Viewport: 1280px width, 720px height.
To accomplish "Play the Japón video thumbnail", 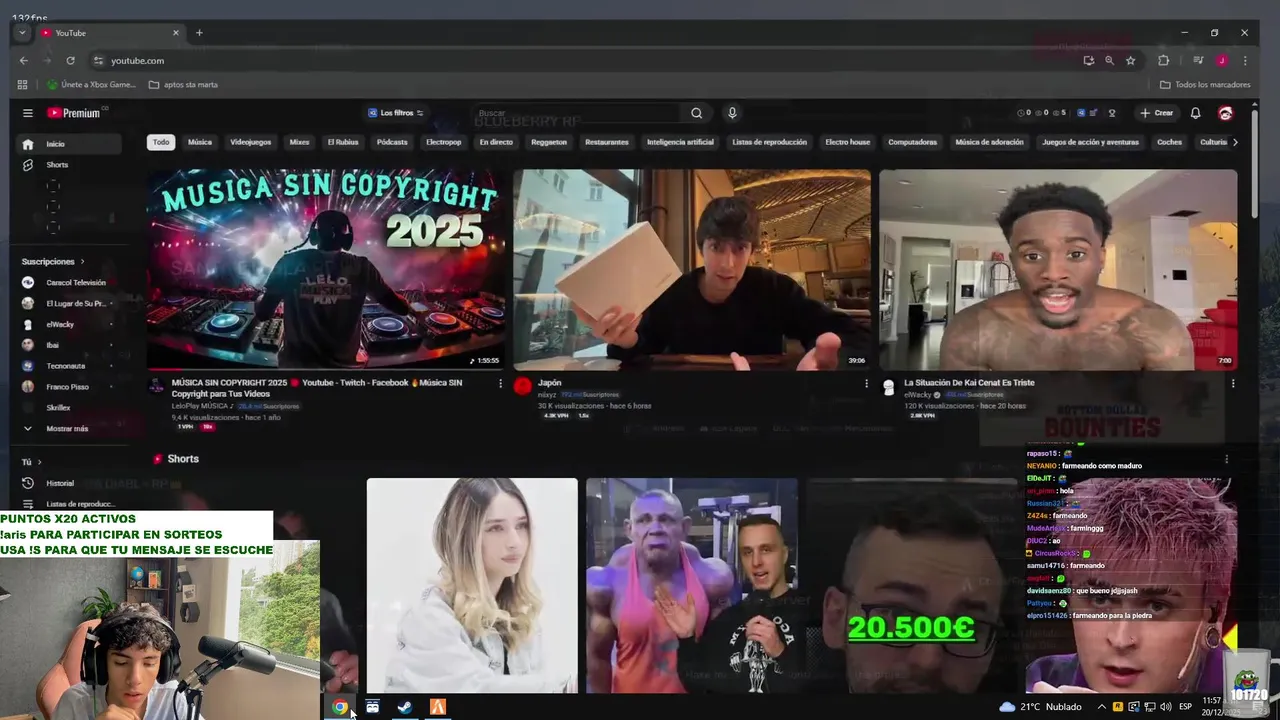I will [x=692, y=270].
